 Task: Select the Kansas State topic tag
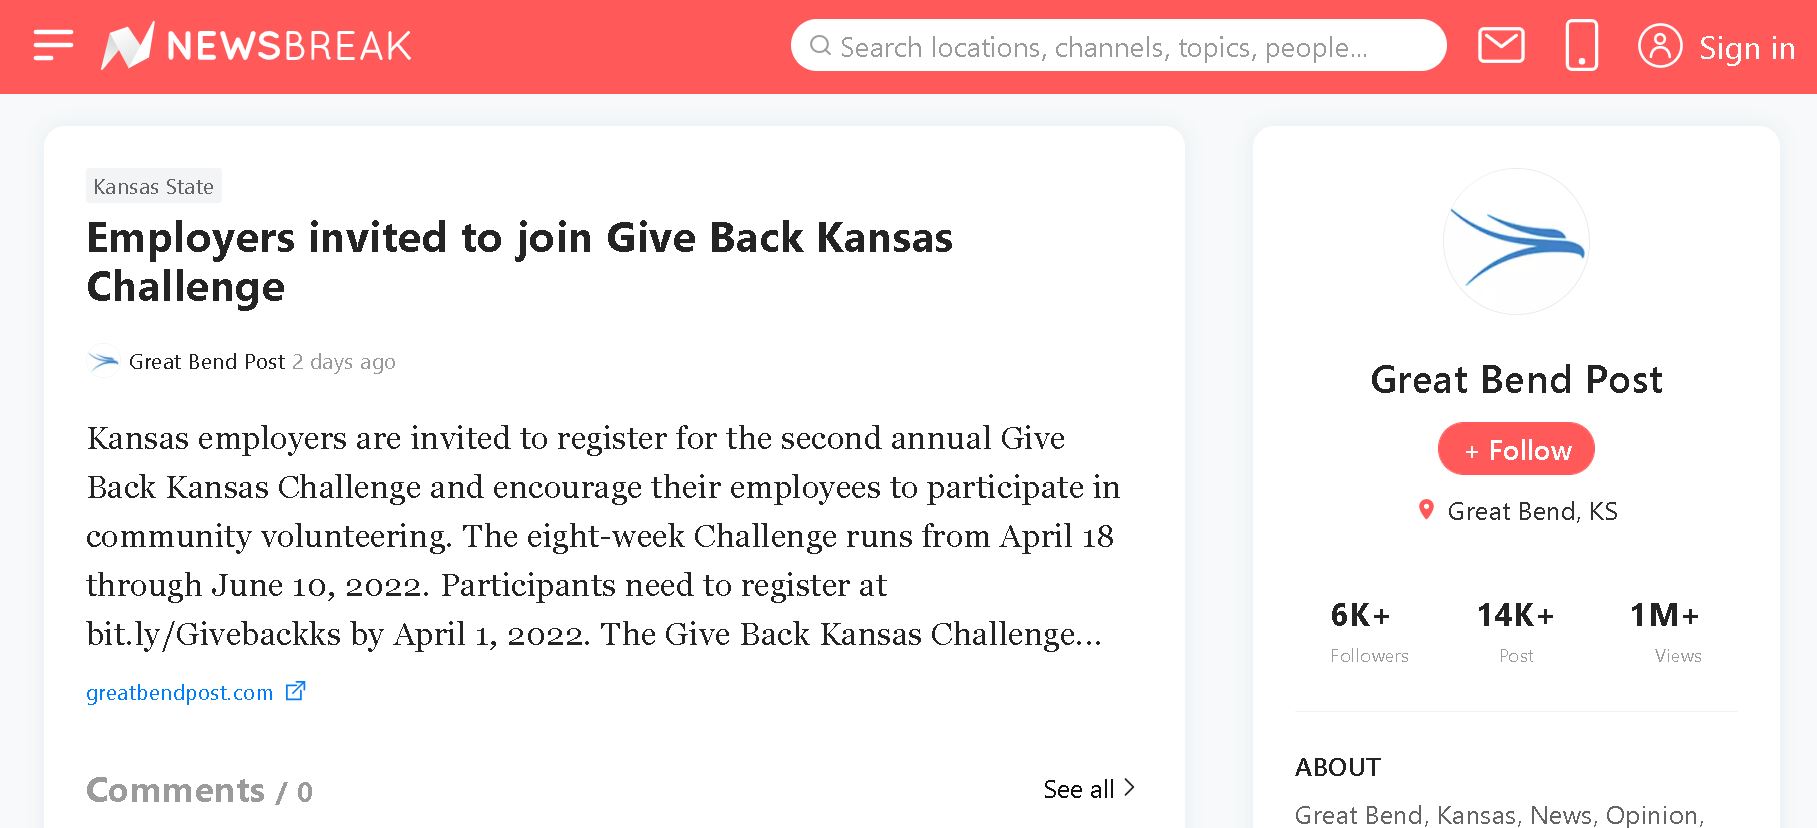coord(153,186)
